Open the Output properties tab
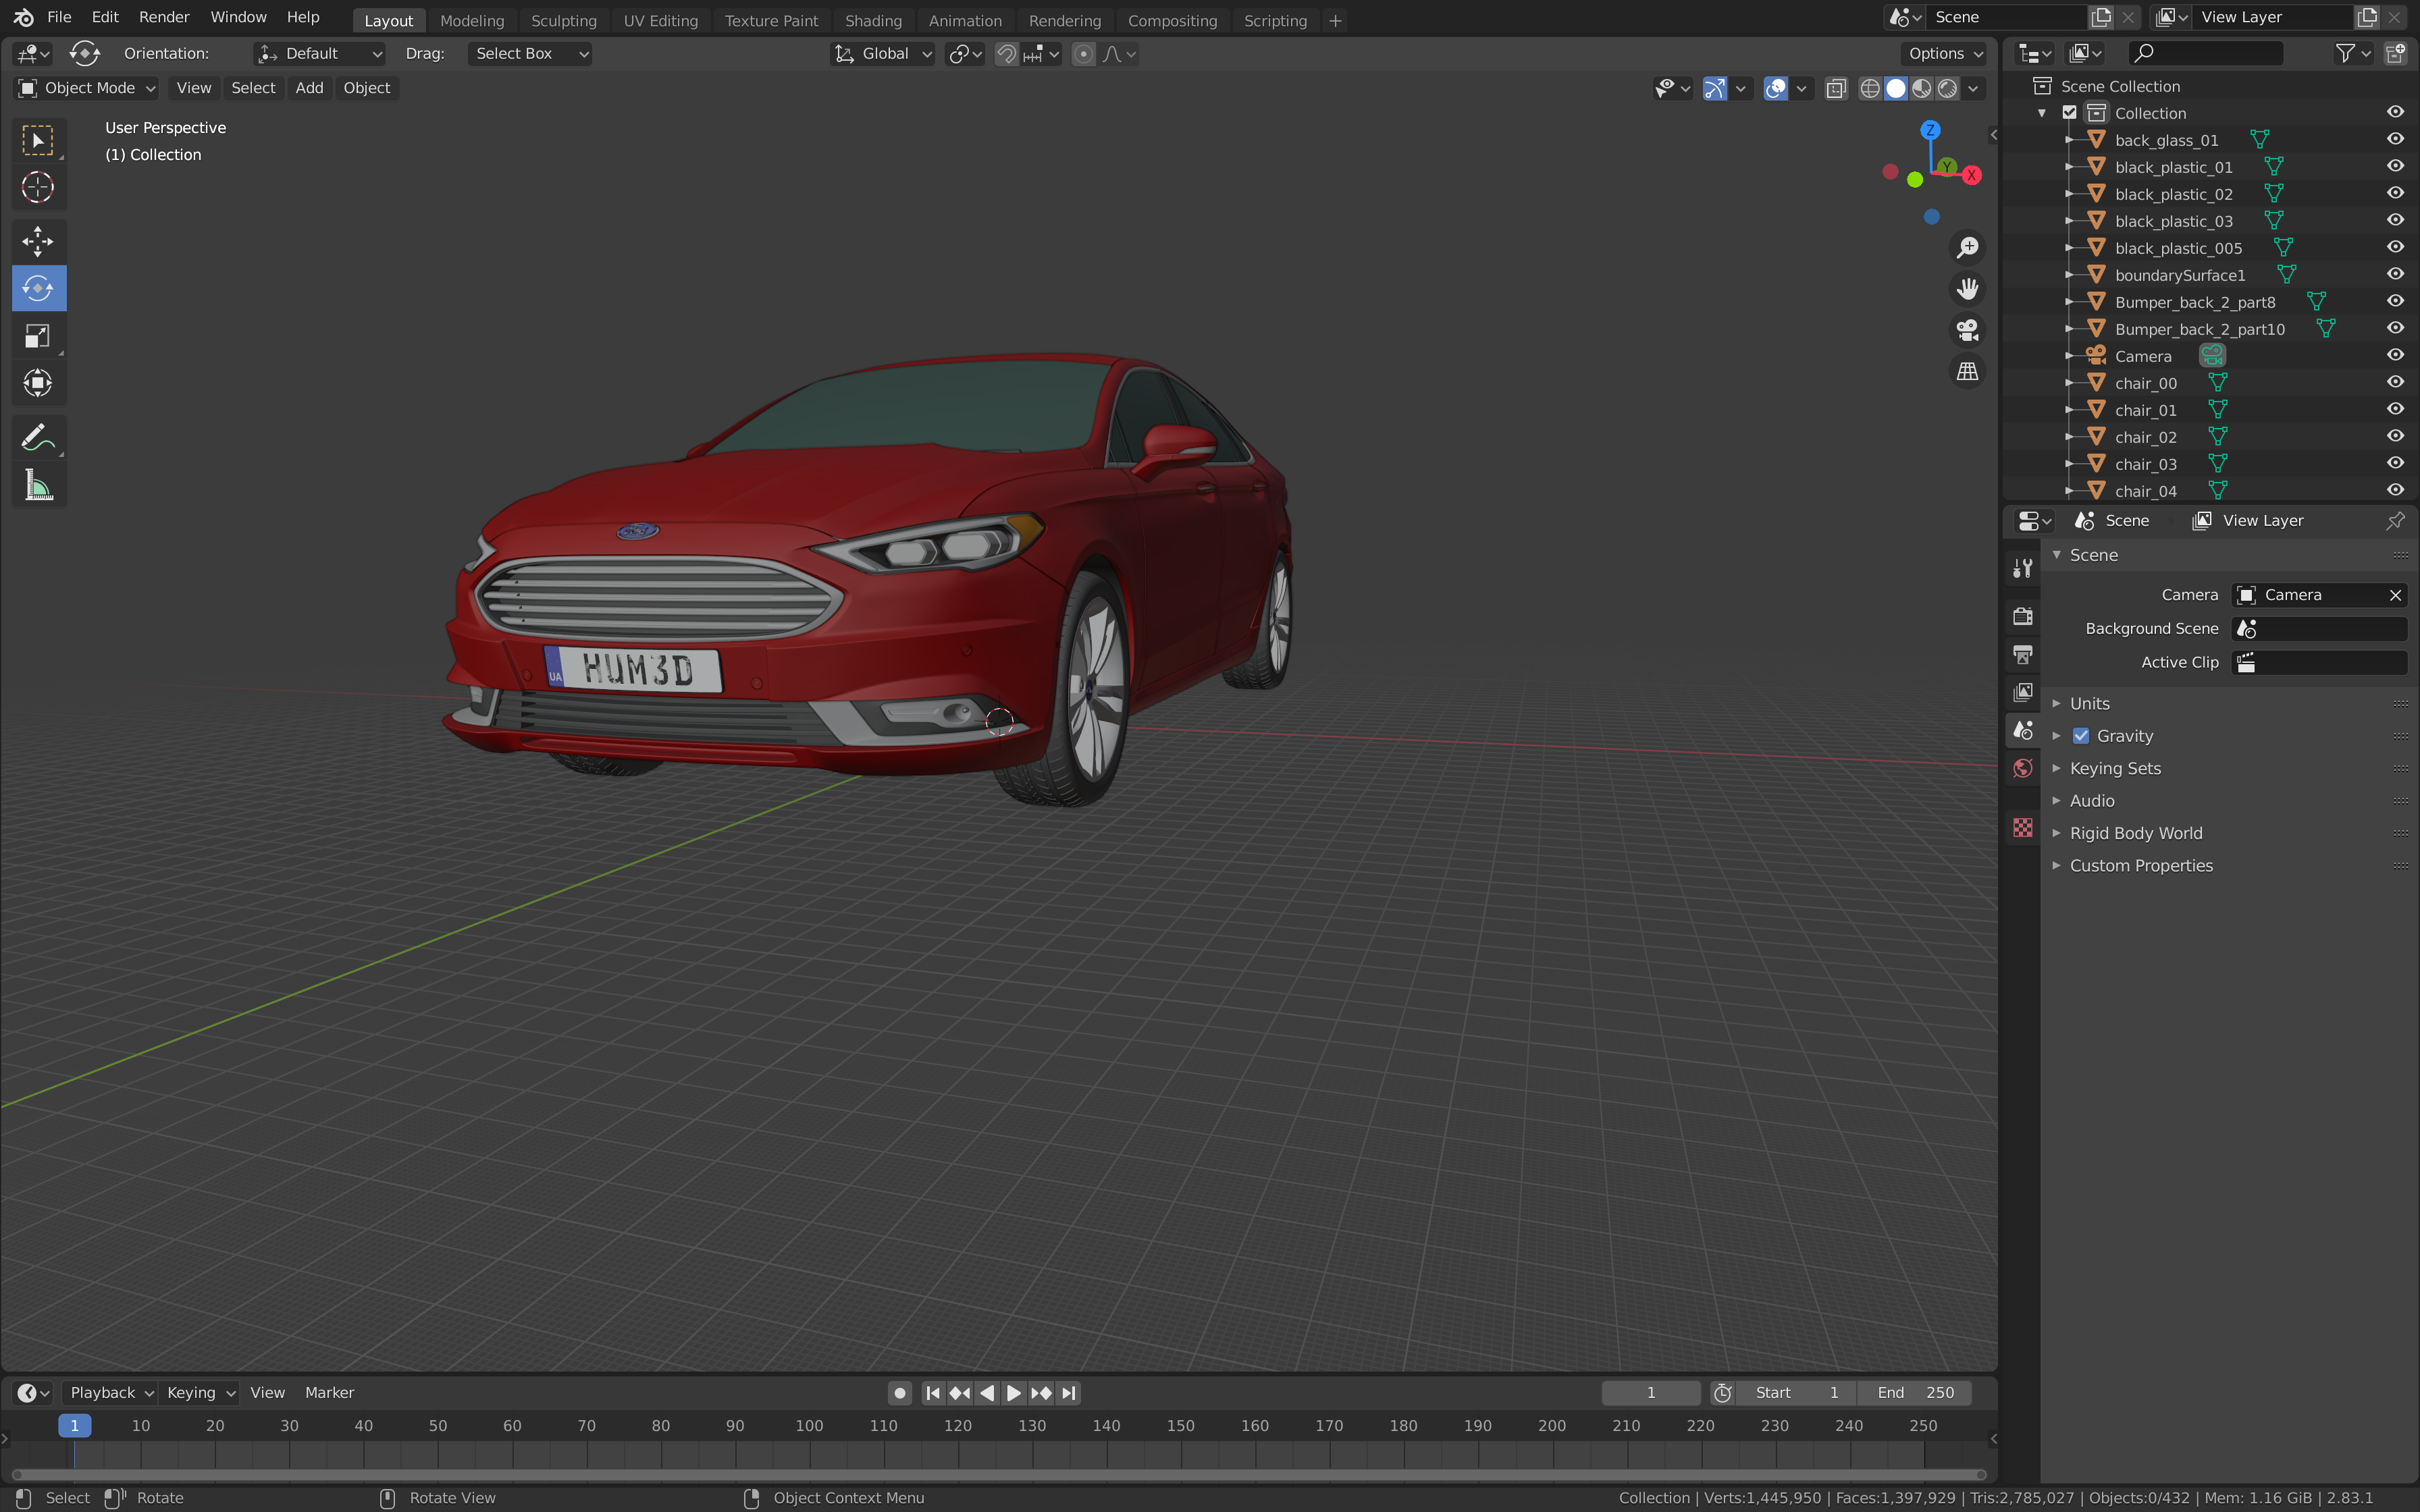 click(2022, 654)
